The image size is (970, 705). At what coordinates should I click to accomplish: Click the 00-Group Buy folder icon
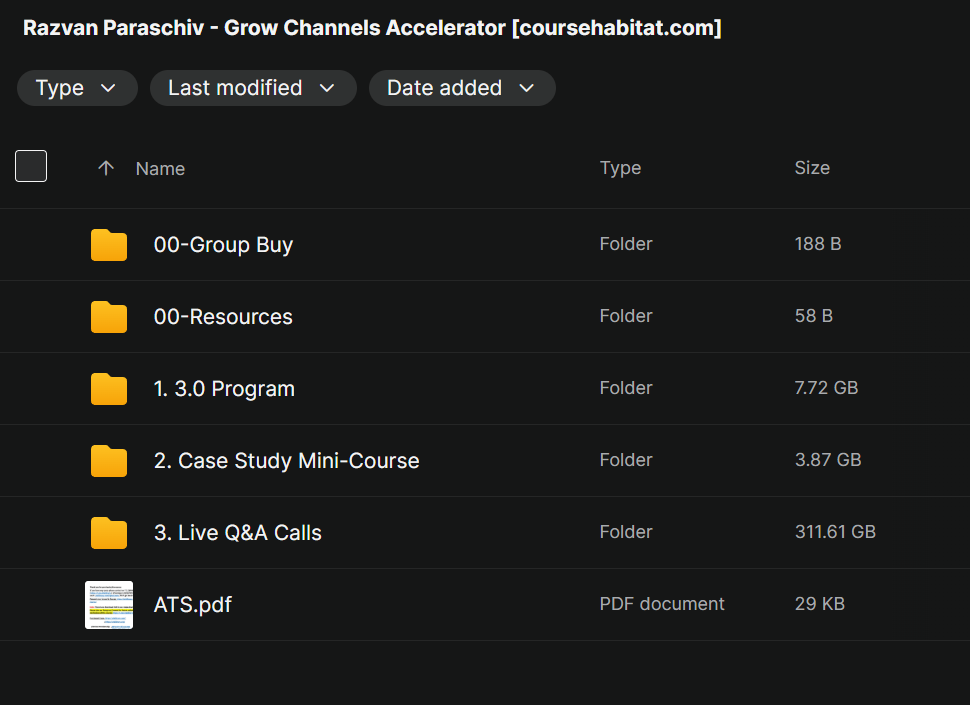coord(109,245)
